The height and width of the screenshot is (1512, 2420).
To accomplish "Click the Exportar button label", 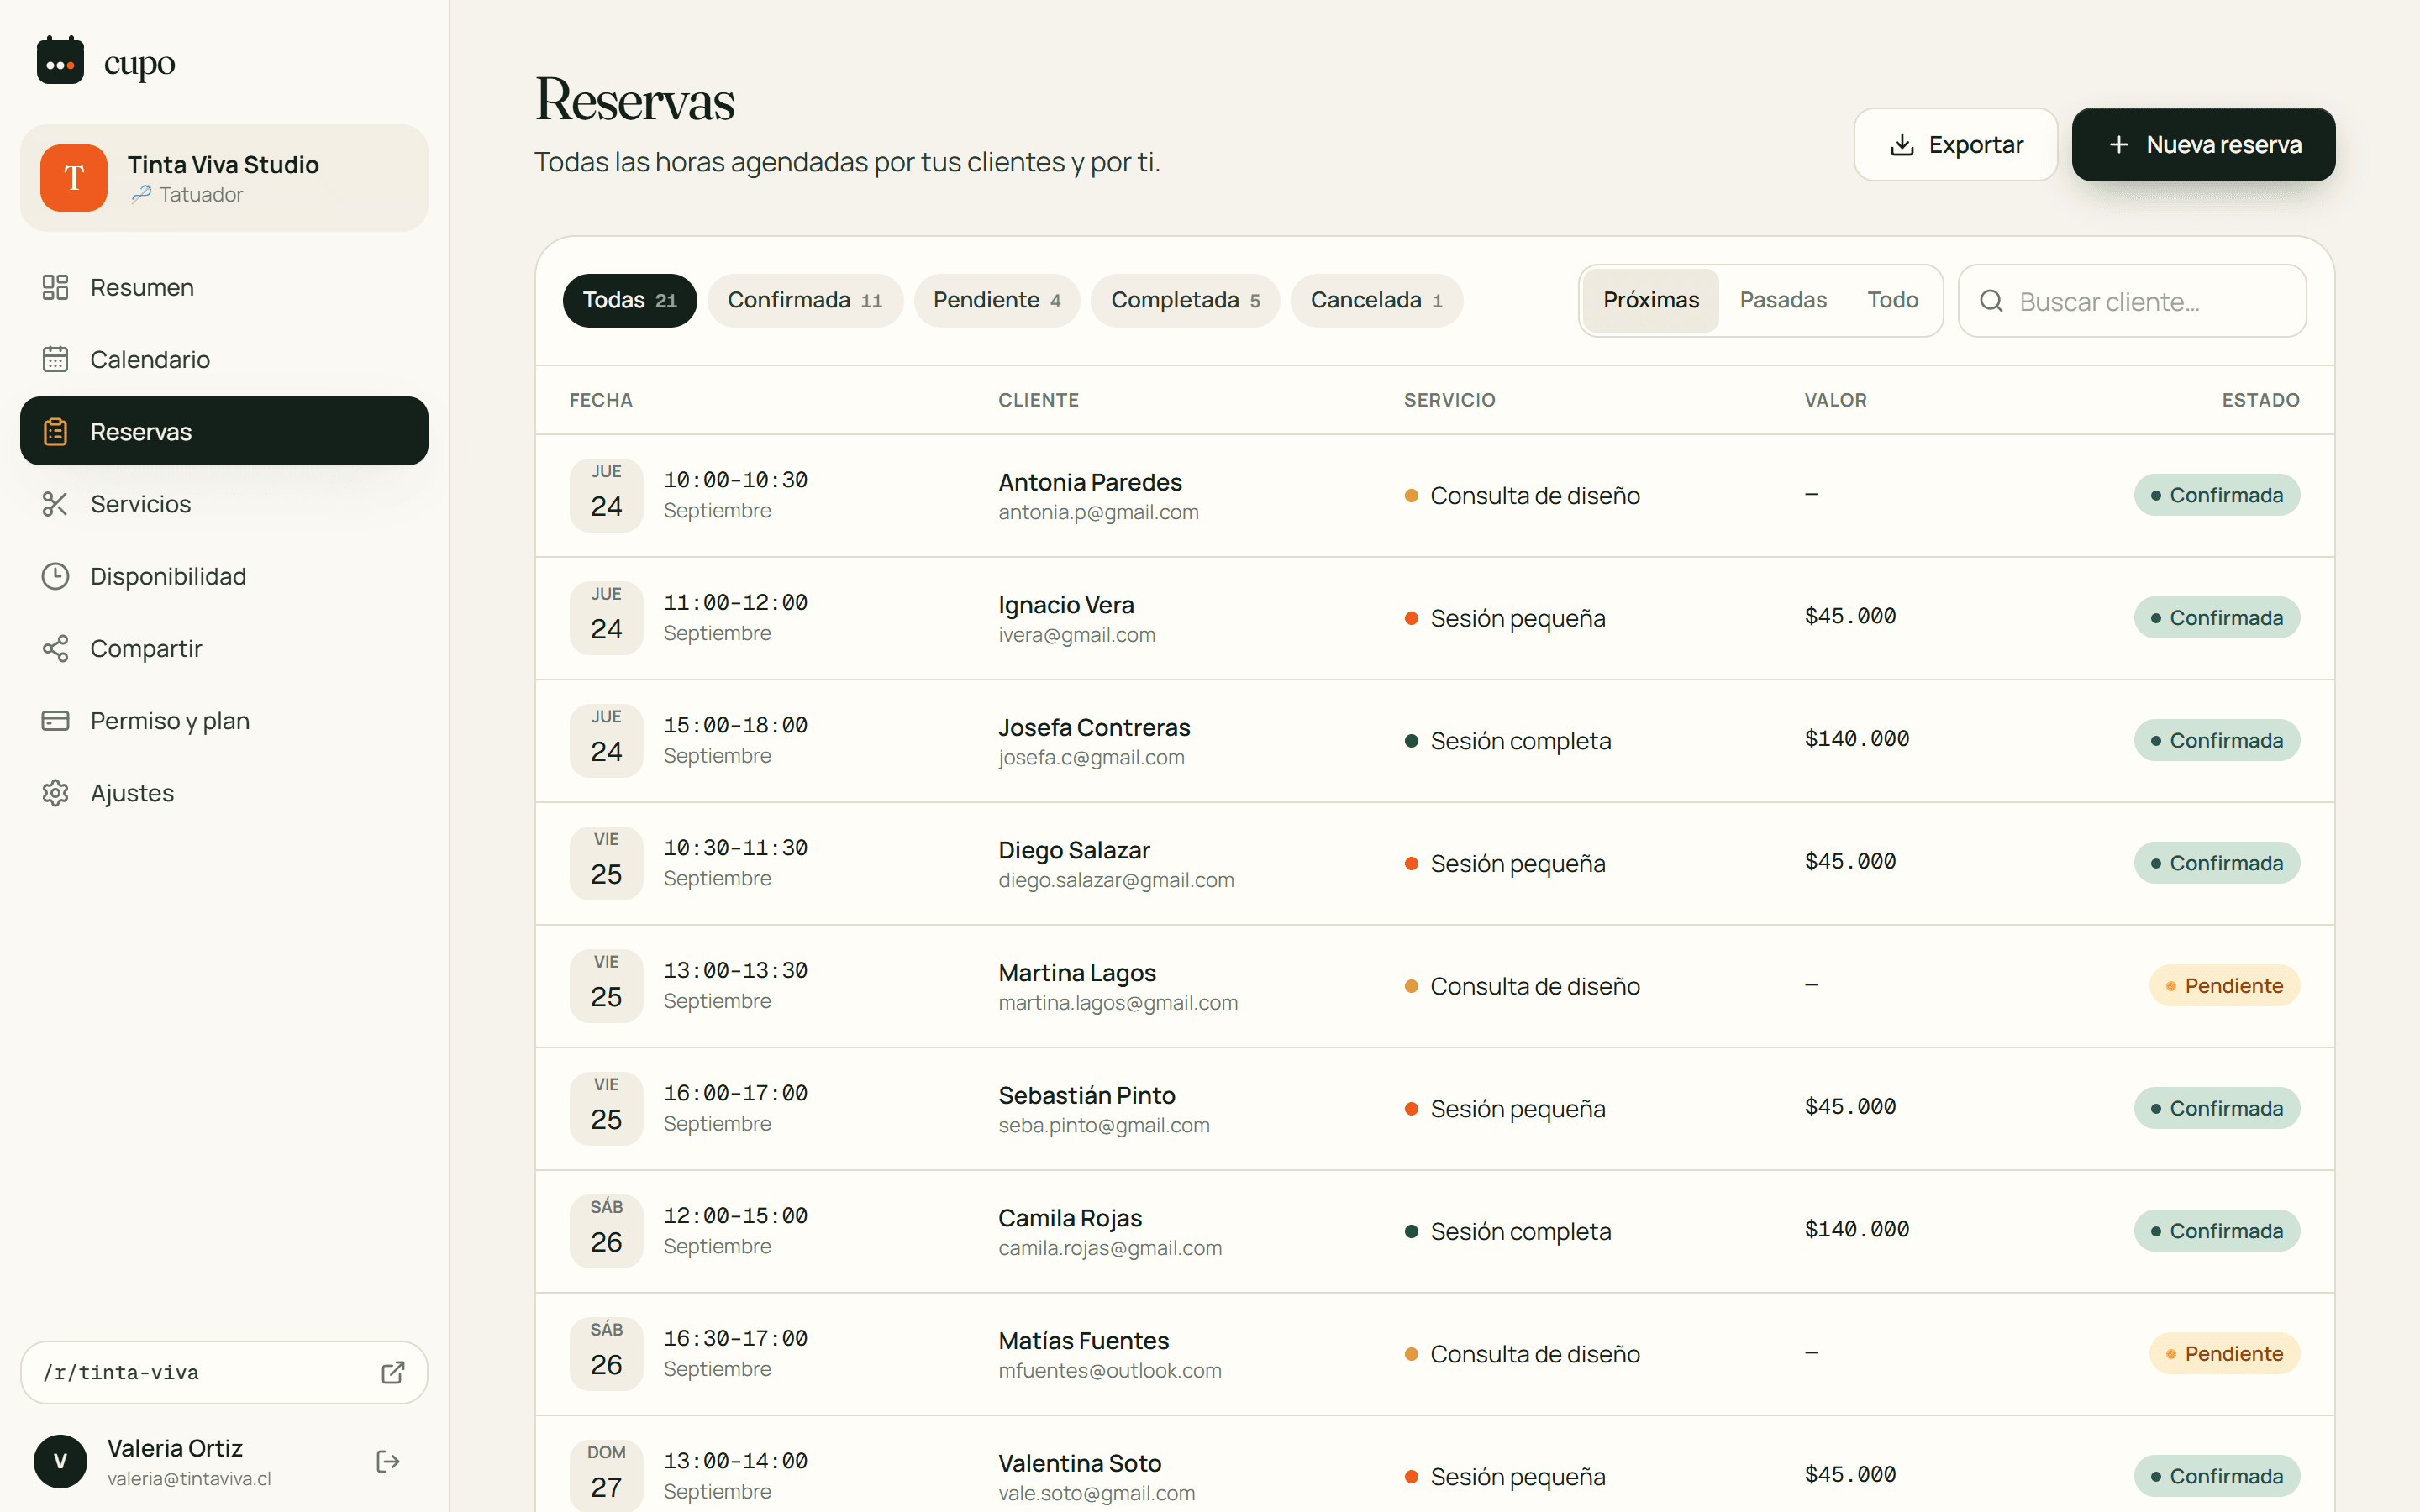I will 1975,145.
